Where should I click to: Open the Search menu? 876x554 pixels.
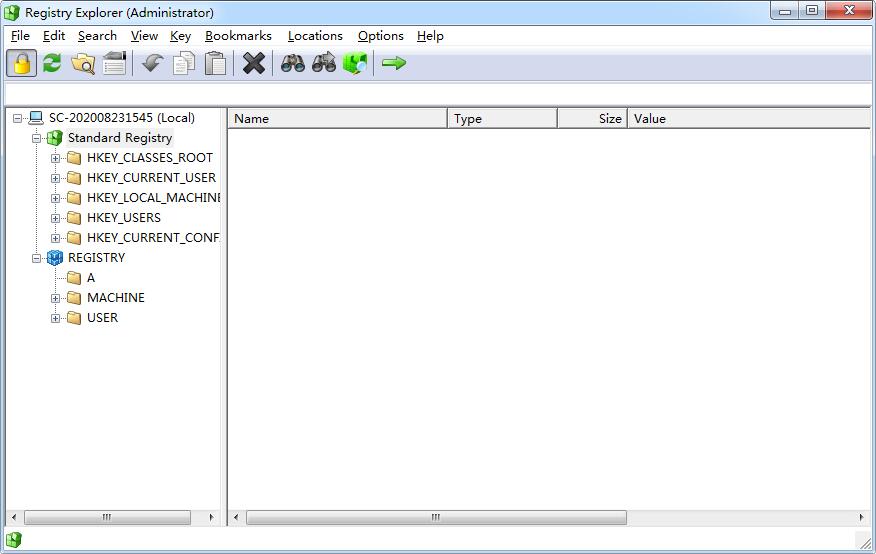point(97,36)
